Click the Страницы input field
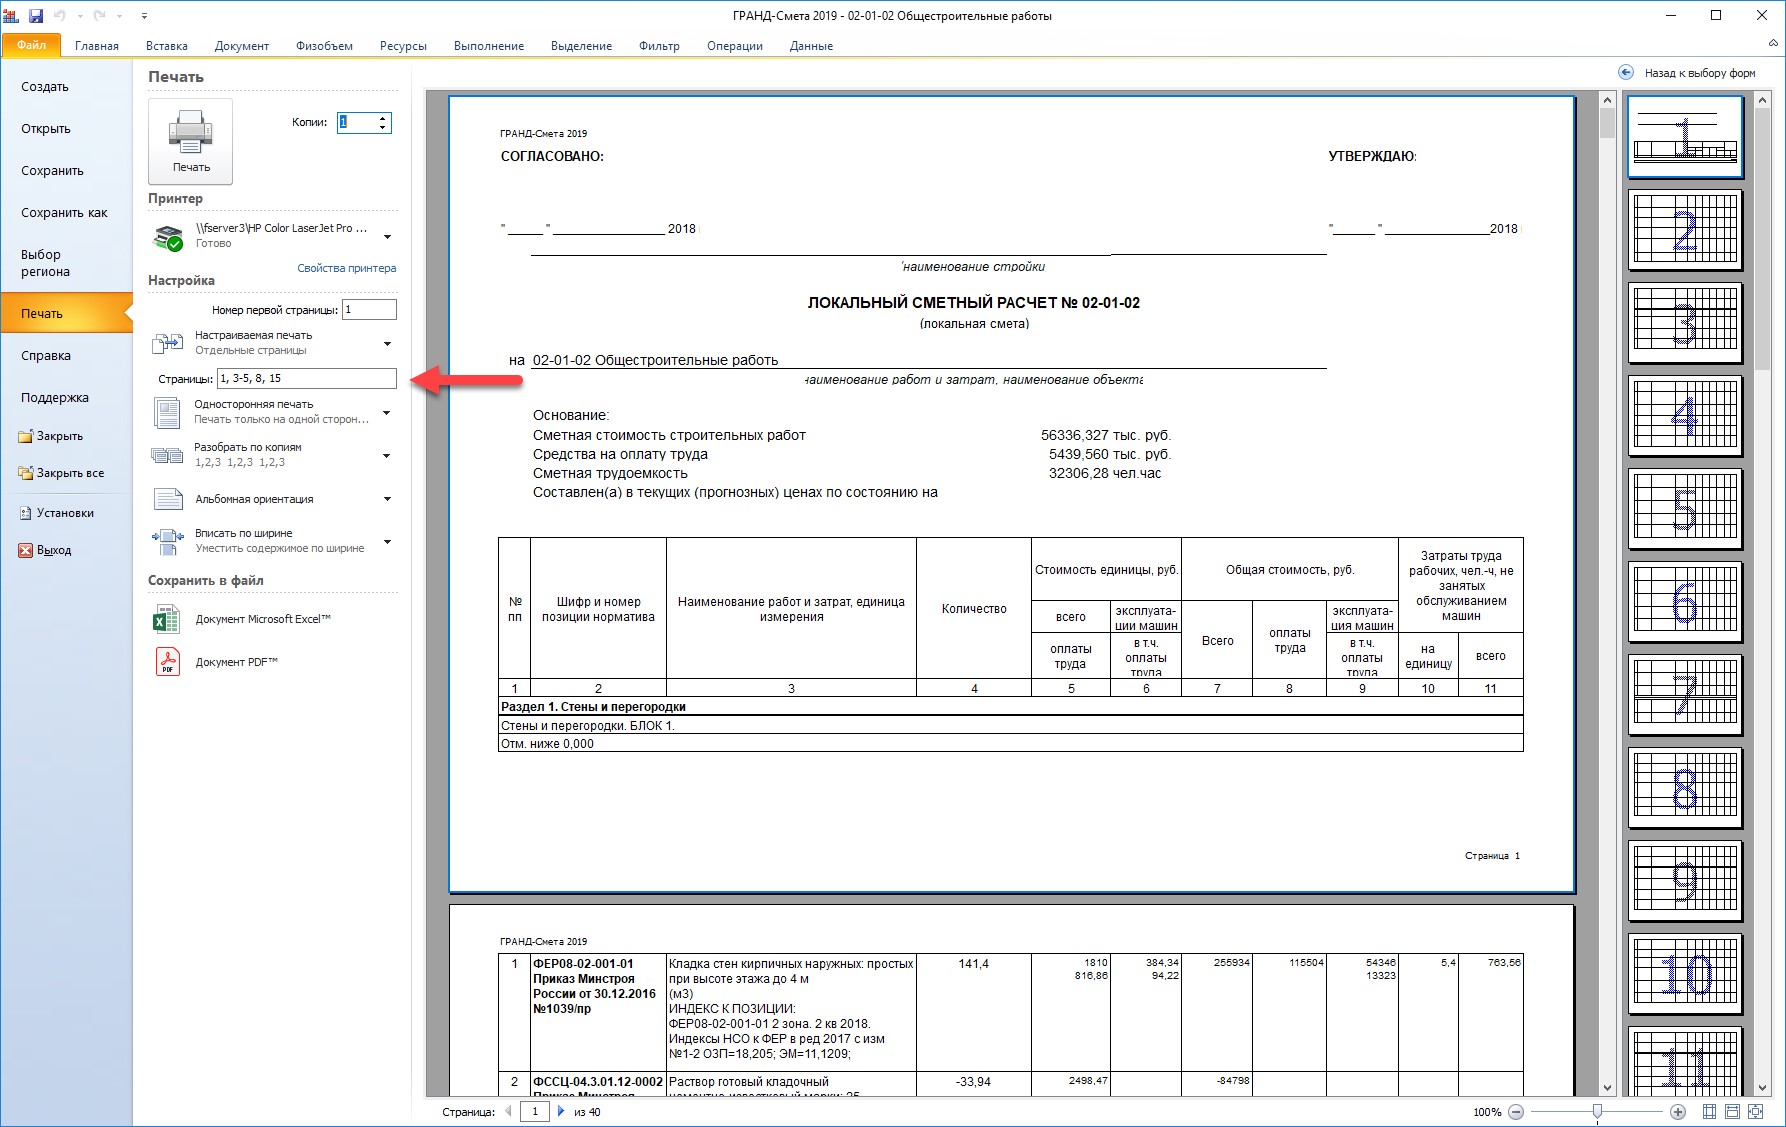This screenshot has height=1127, width=1786. (x=306, y=378)
